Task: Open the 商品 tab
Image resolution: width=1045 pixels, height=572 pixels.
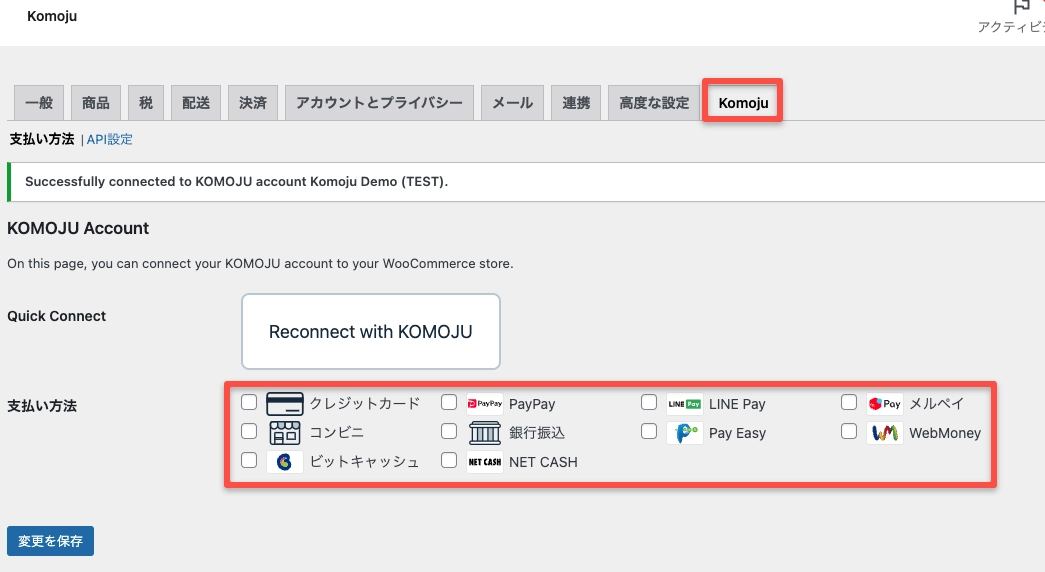Action: tap(96, 103)
